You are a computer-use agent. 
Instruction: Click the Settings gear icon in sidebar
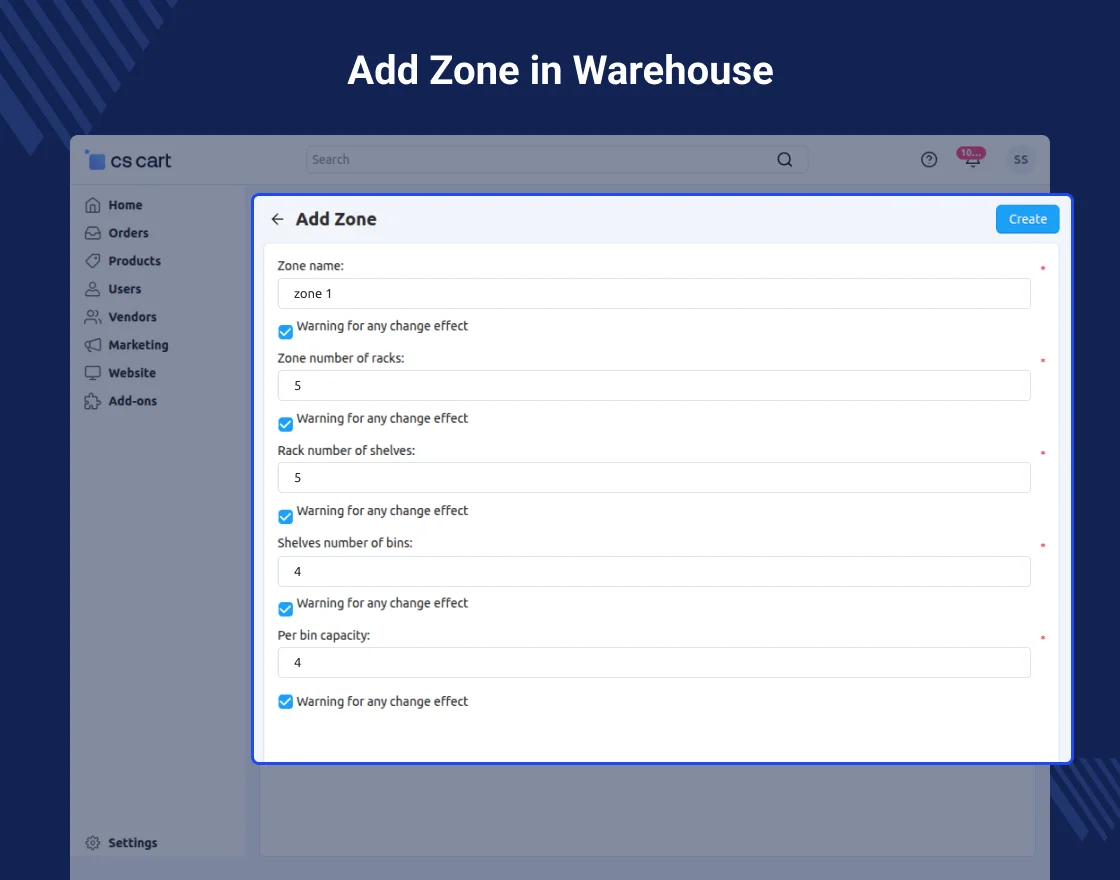point(93,843)
